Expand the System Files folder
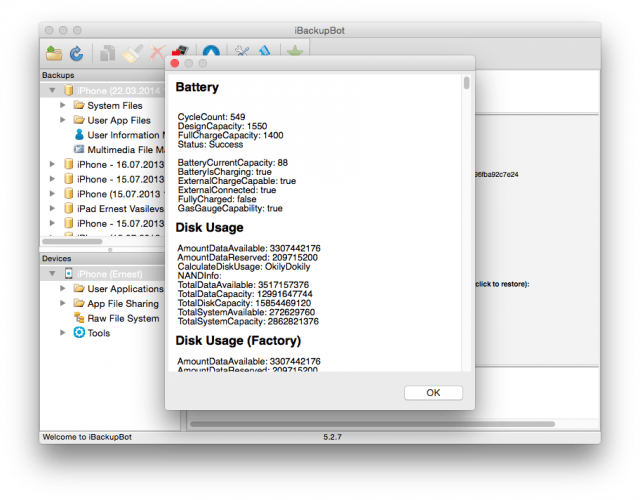 pos(64,105)
